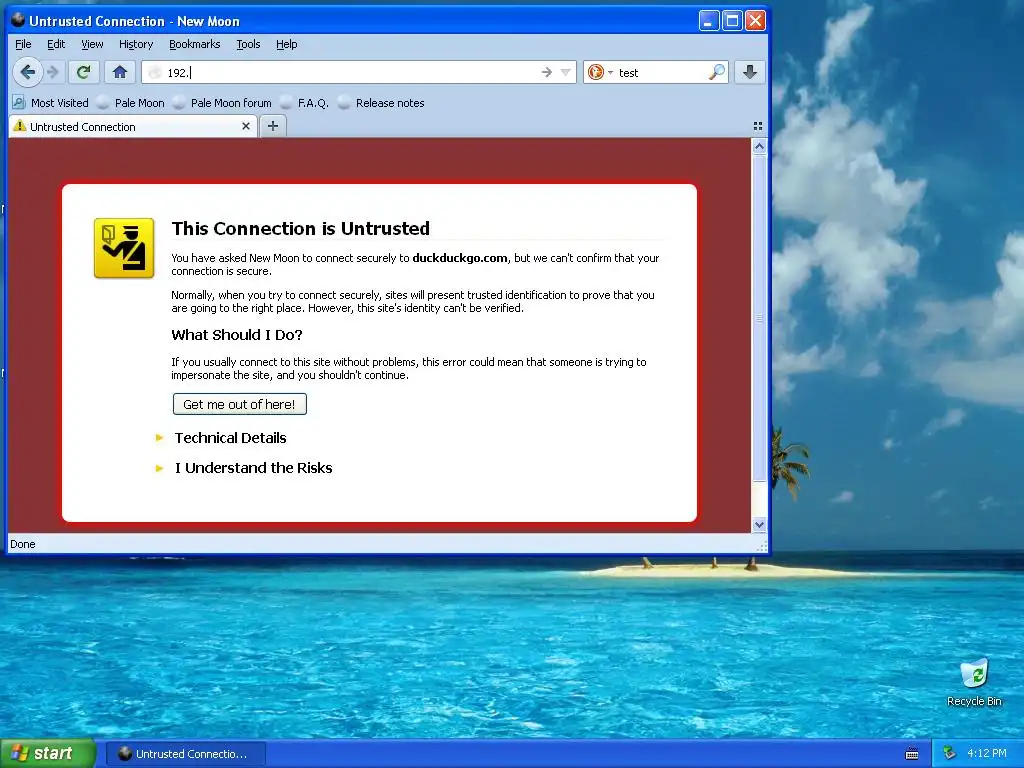Open Most Visited bookmarks folder
Screen dimensions: 1024x768
(50, 103)
